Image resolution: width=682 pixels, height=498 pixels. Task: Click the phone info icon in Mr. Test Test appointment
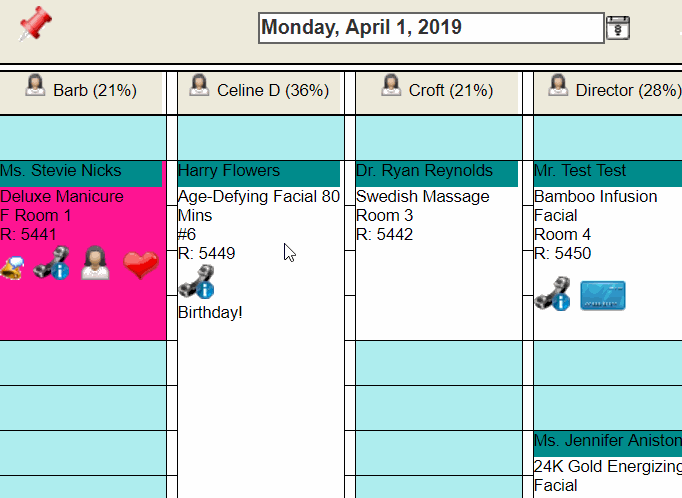552,294
